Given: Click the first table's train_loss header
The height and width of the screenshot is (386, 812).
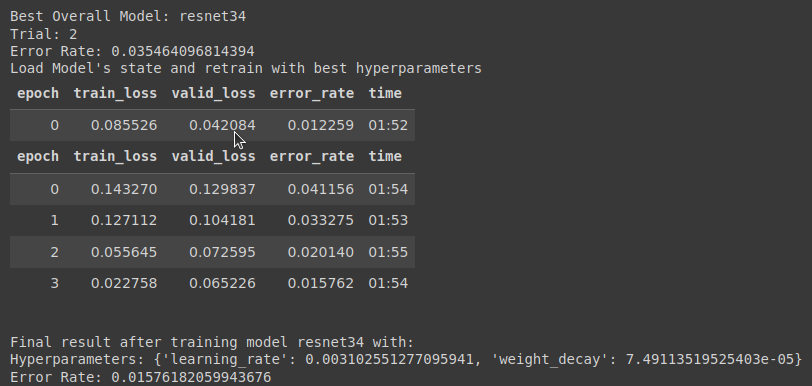Looking at the screenshot, I should pyautogui.click(x=115, y=93).
